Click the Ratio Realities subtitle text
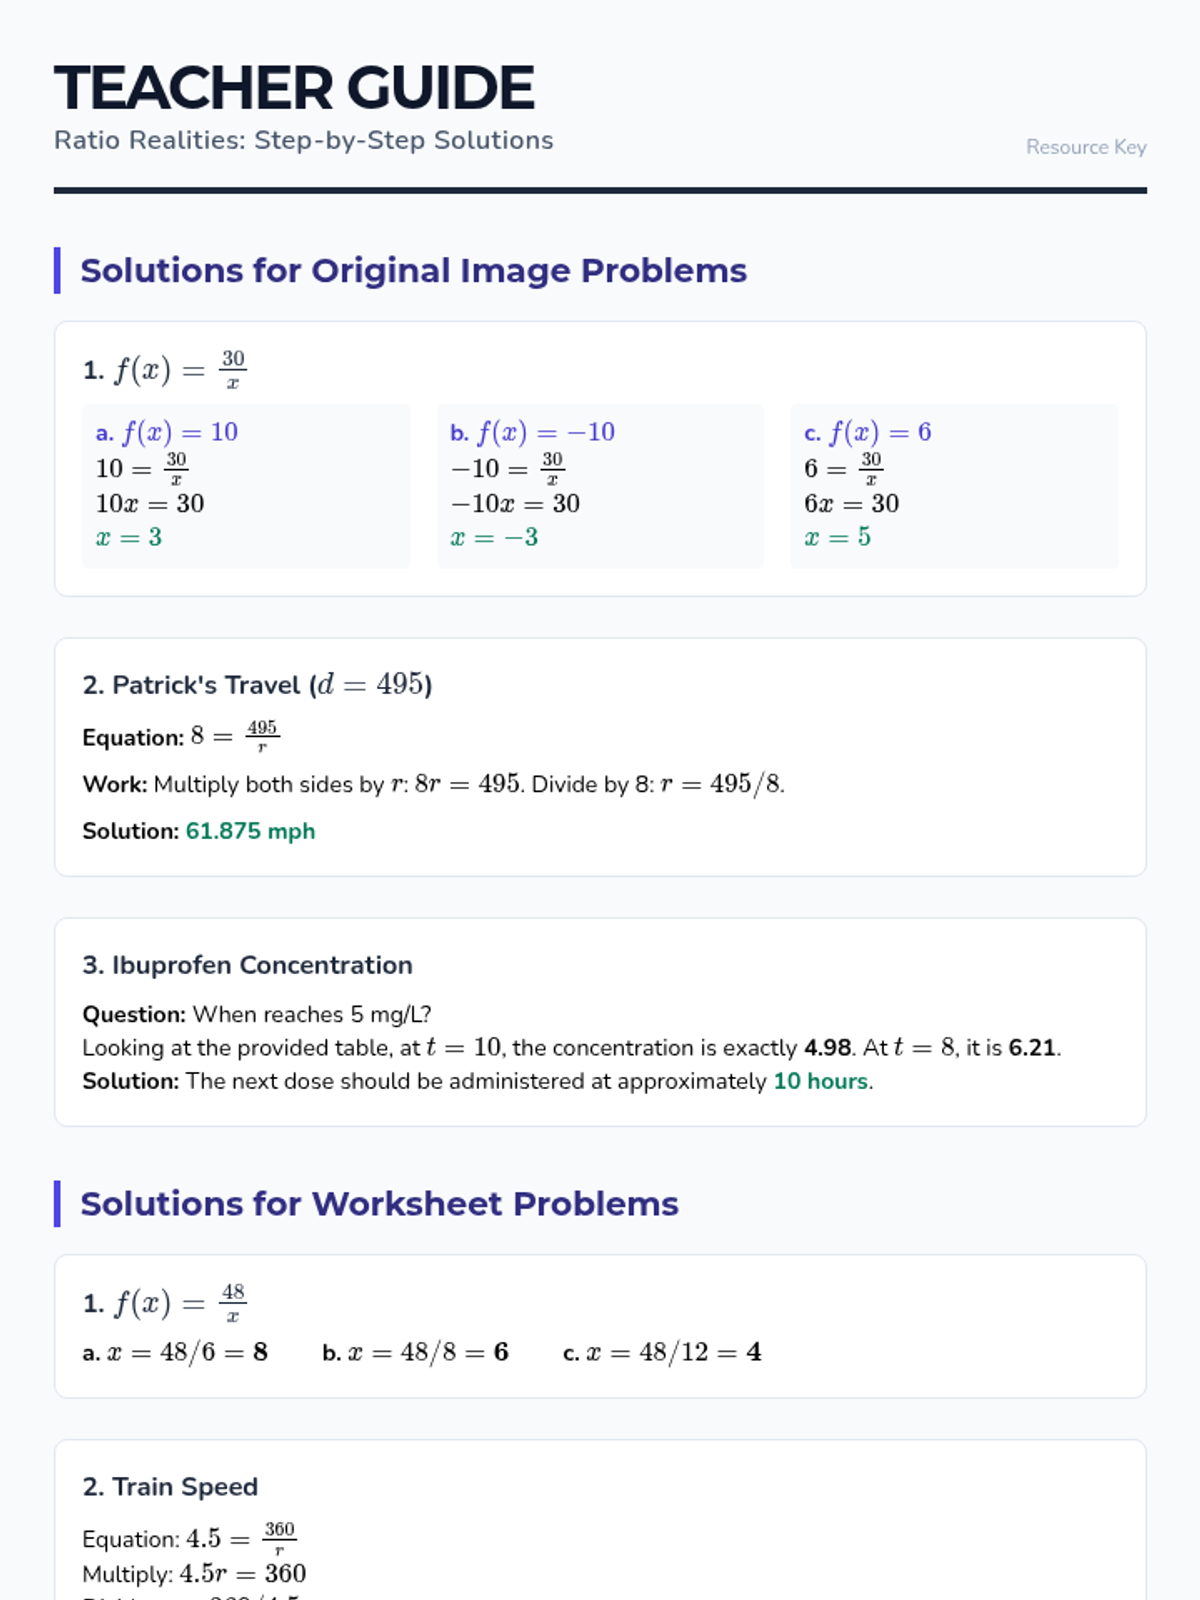 pyautogui.click(x=303, y=140)
